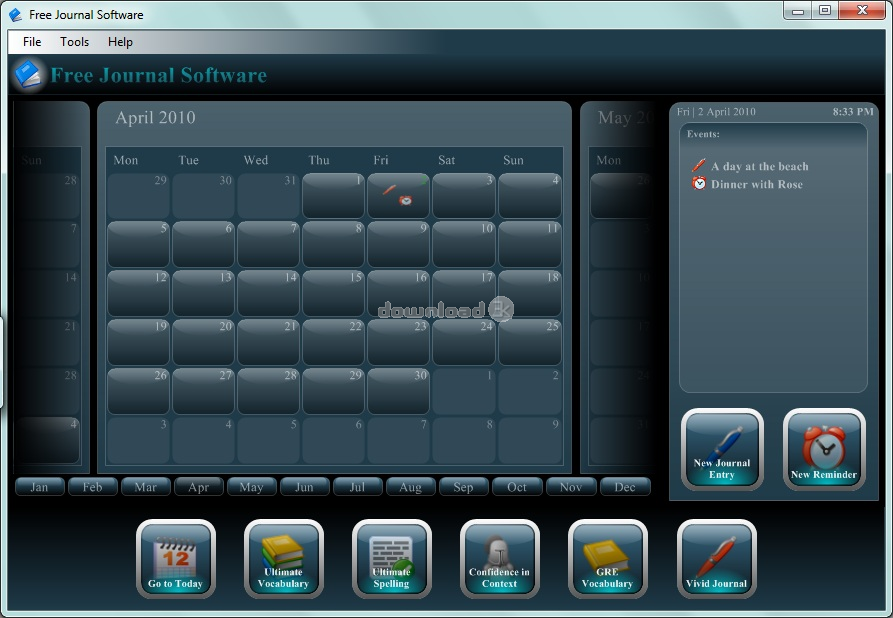Click the May 2010 next month panel

(619, 288)
